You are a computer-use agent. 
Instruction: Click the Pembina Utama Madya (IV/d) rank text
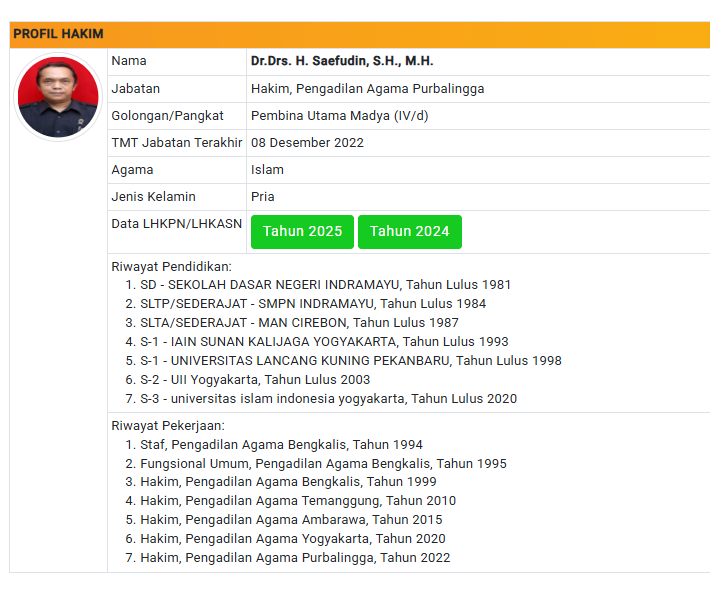tap(339, 115)
